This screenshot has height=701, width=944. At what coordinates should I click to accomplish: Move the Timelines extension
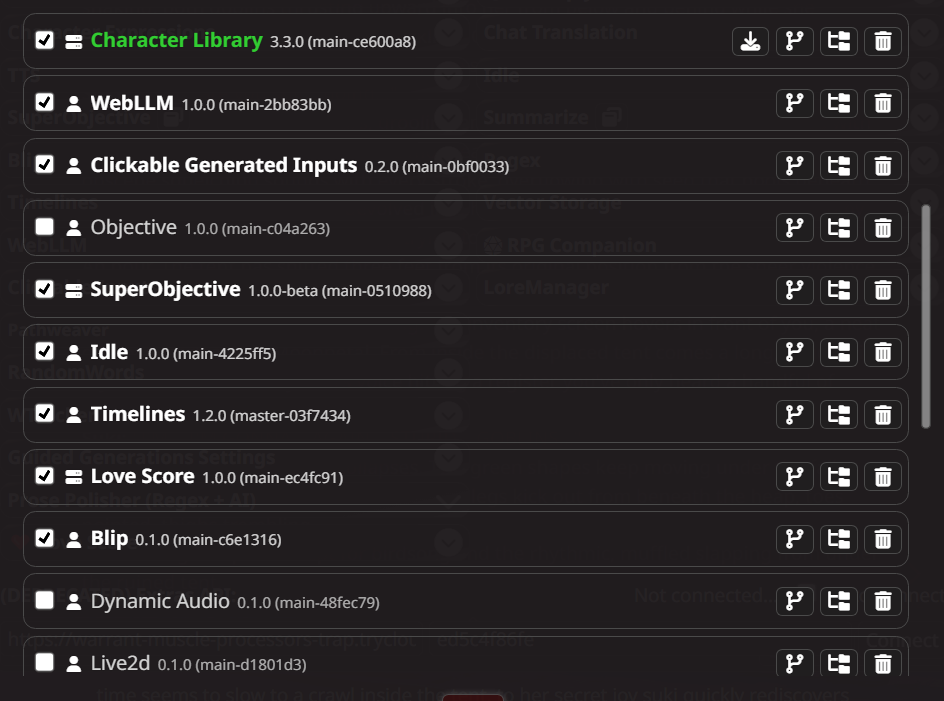point(839,413)
